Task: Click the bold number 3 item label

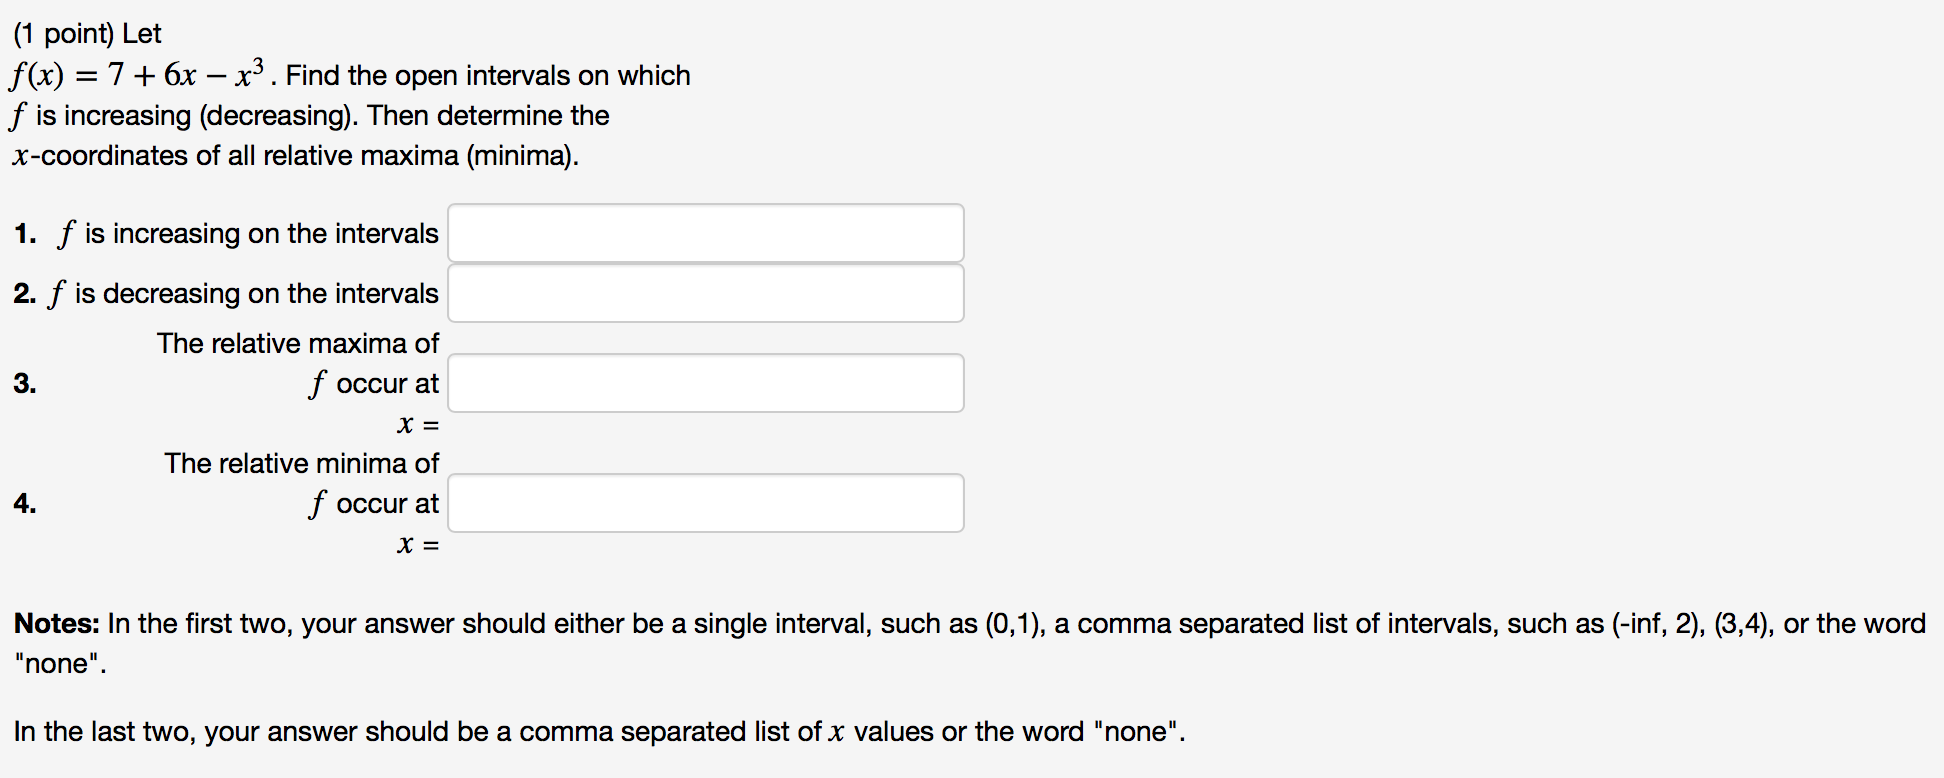Action: [x=23, y=382]
